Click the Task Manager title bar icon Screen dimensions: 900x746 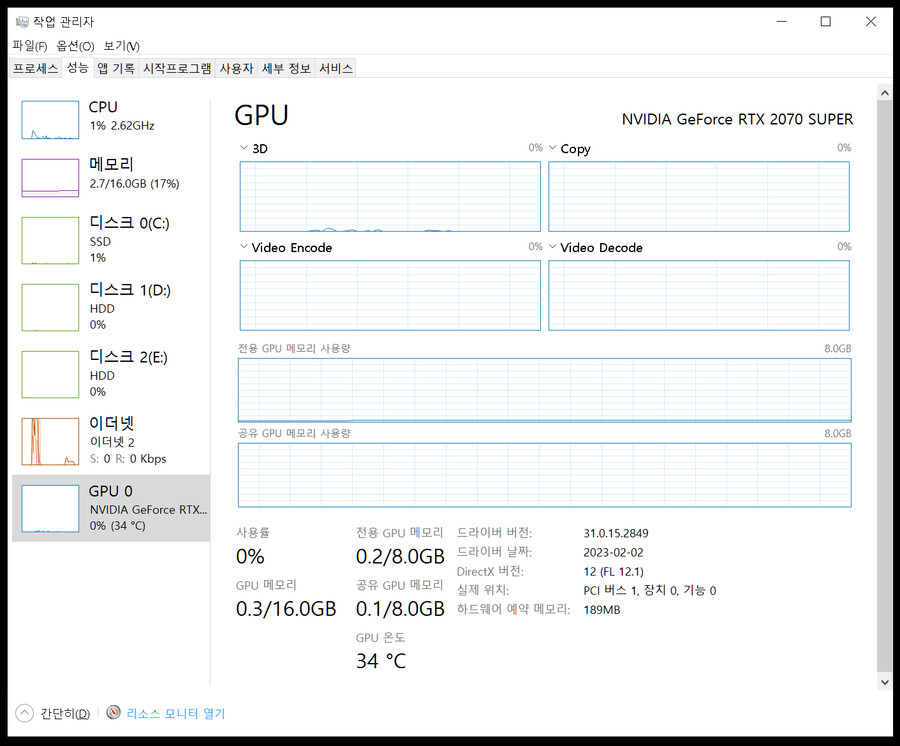pos(22,22)
